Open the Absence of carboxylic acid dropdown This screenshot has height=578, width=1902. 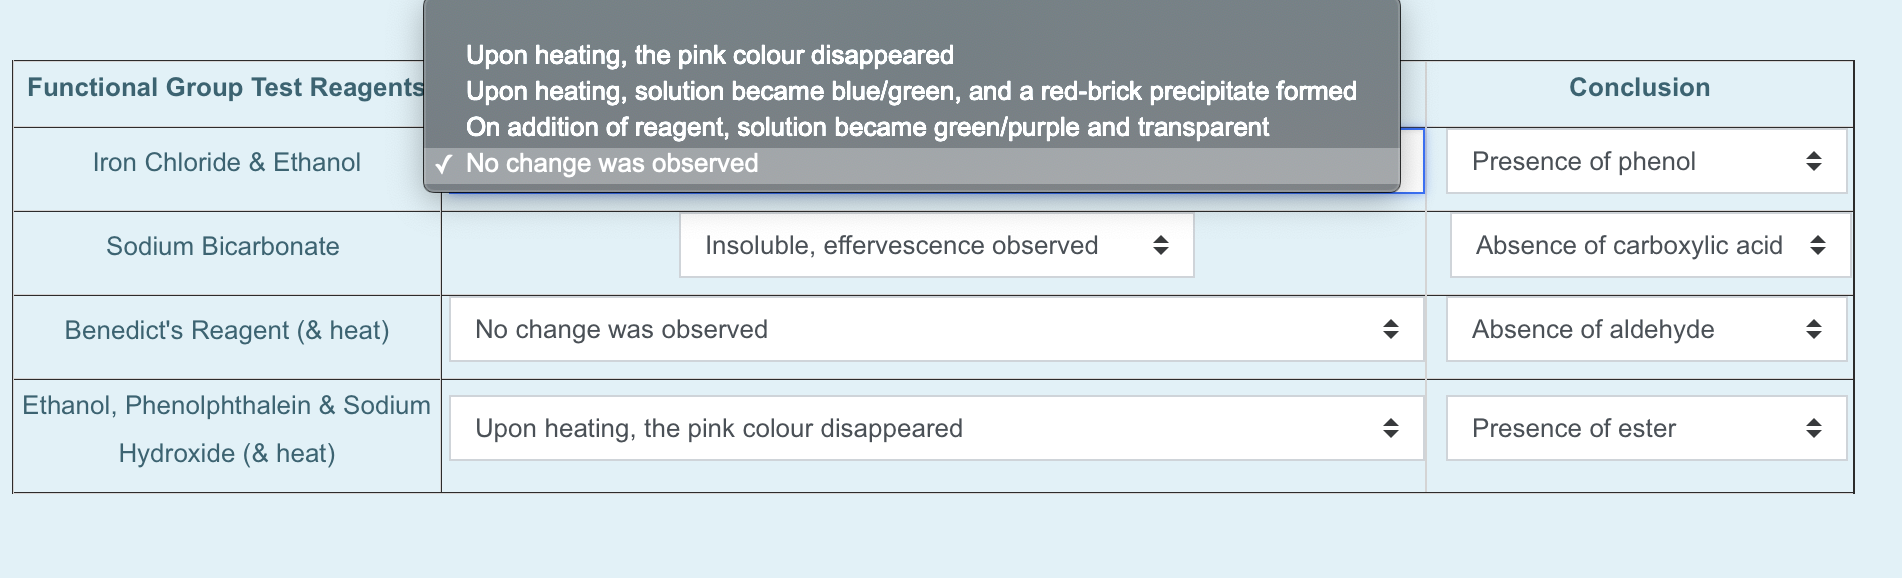[1646, 245]
